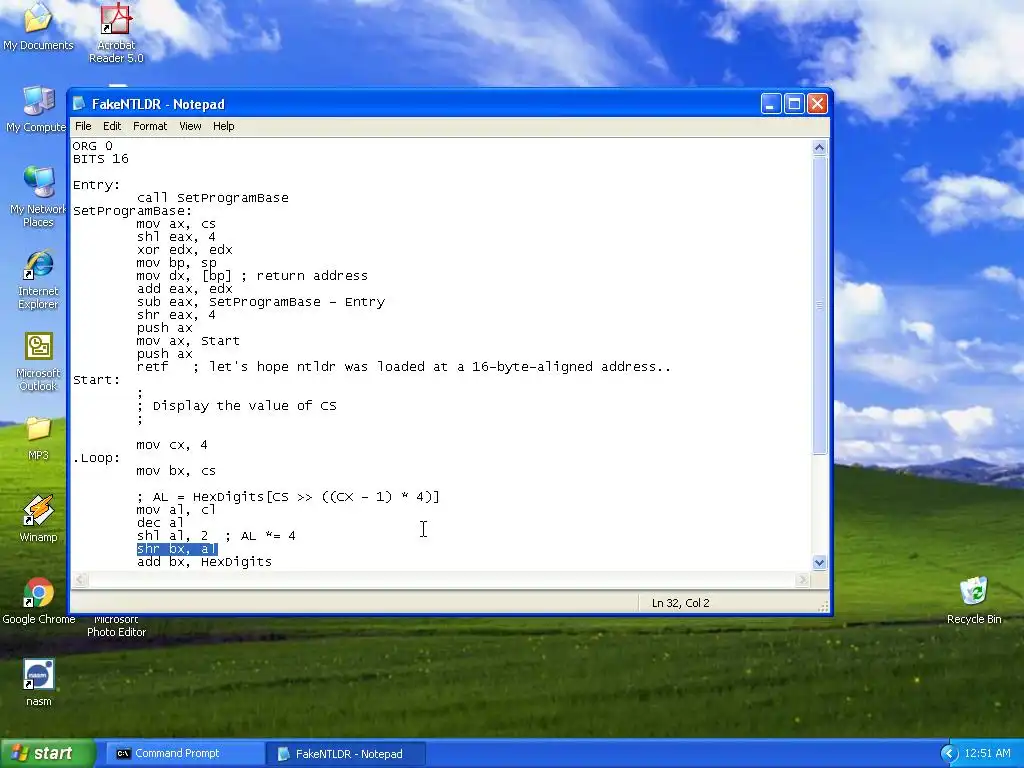Open the Format menu in Notepad
Viewport: 1024px width, 768px height.
pyautogui.click(x=150, y=126)
